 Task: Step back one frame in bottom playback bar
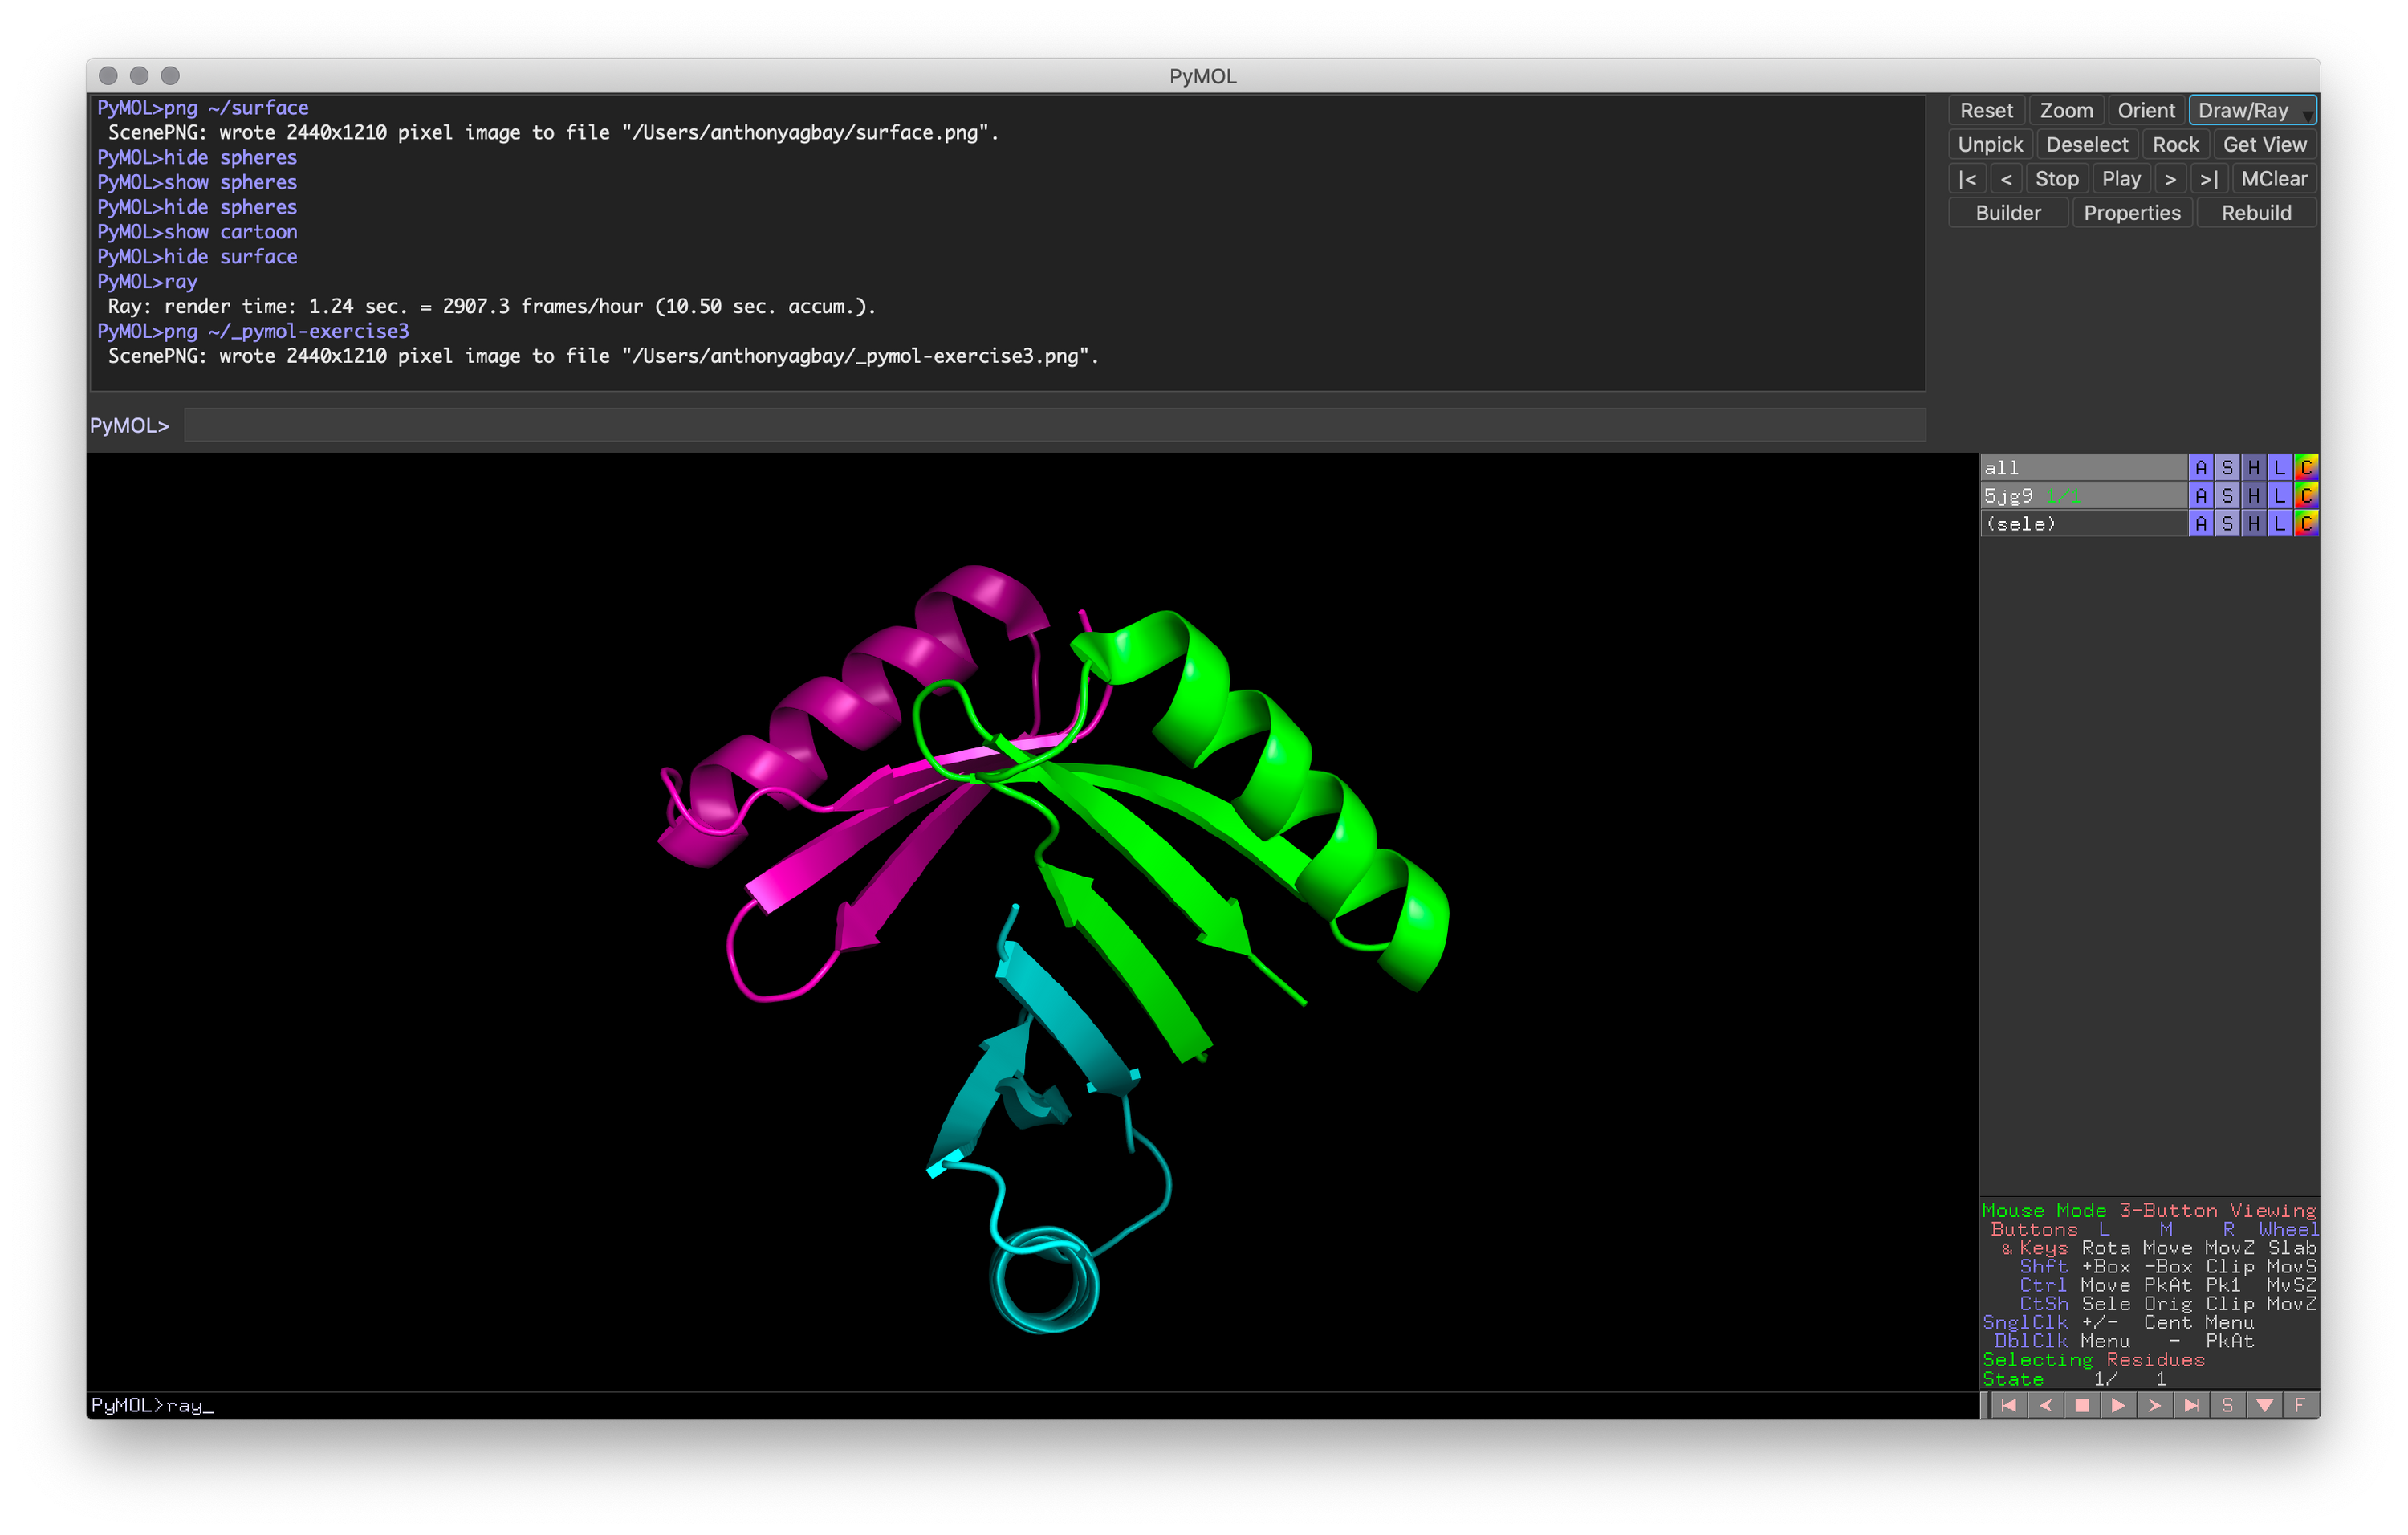coord(2045,1405)
